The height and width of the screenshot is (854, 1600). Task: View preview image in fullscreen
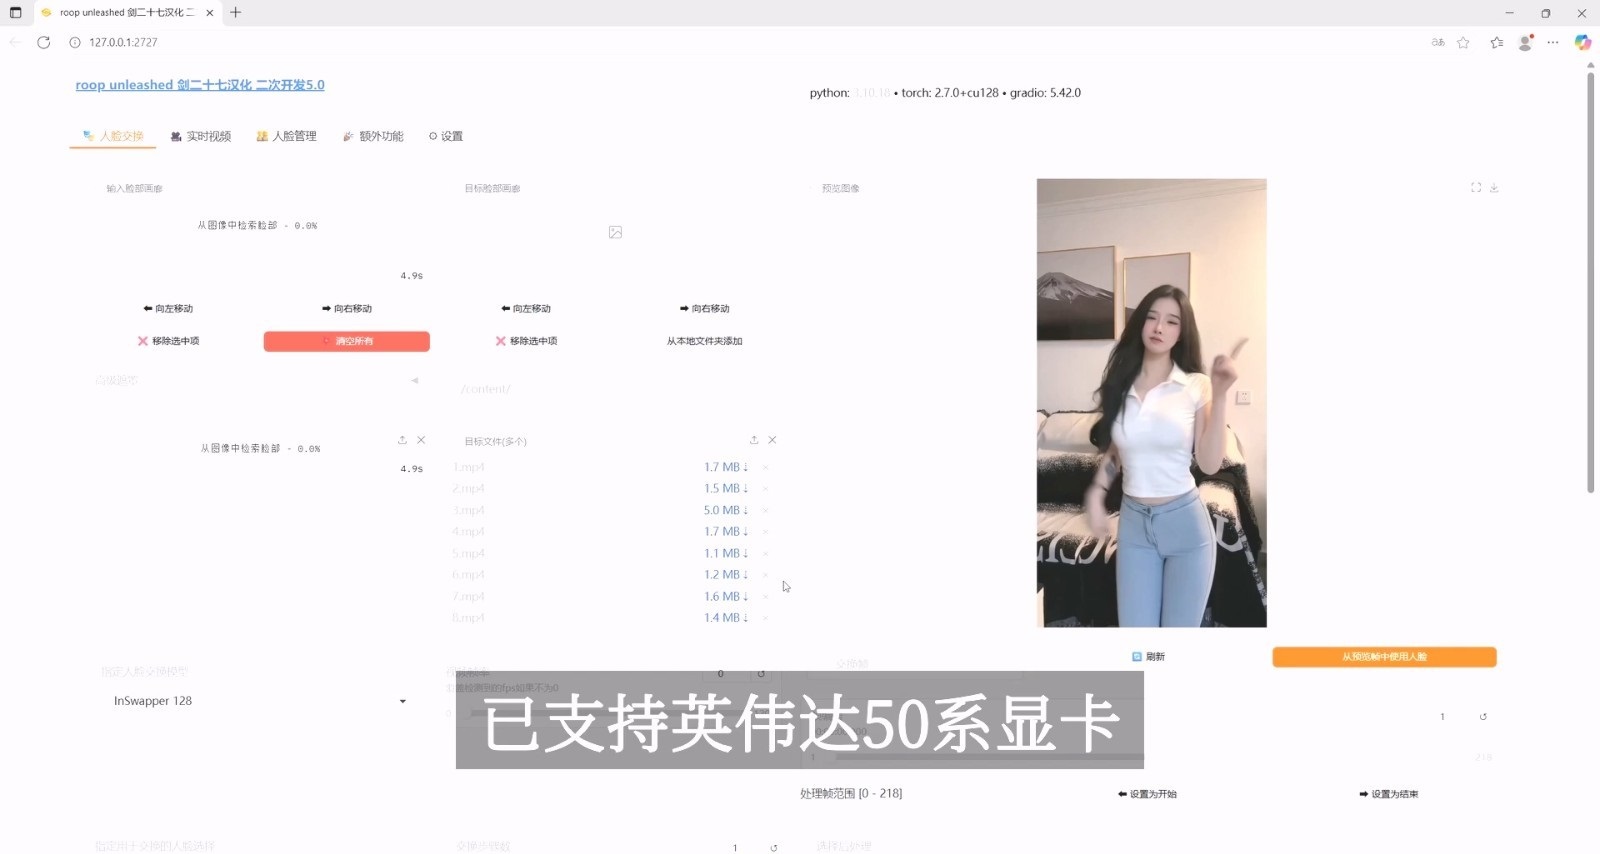click(x=1476, y=188)
